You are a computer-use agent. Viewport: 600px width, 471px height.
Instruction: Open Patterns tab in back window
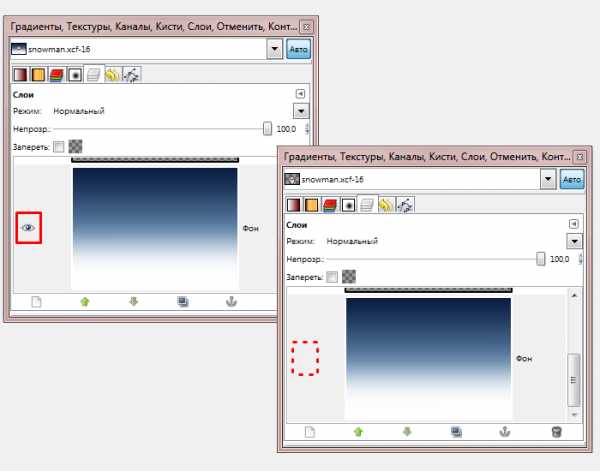[x=38, y=75]
